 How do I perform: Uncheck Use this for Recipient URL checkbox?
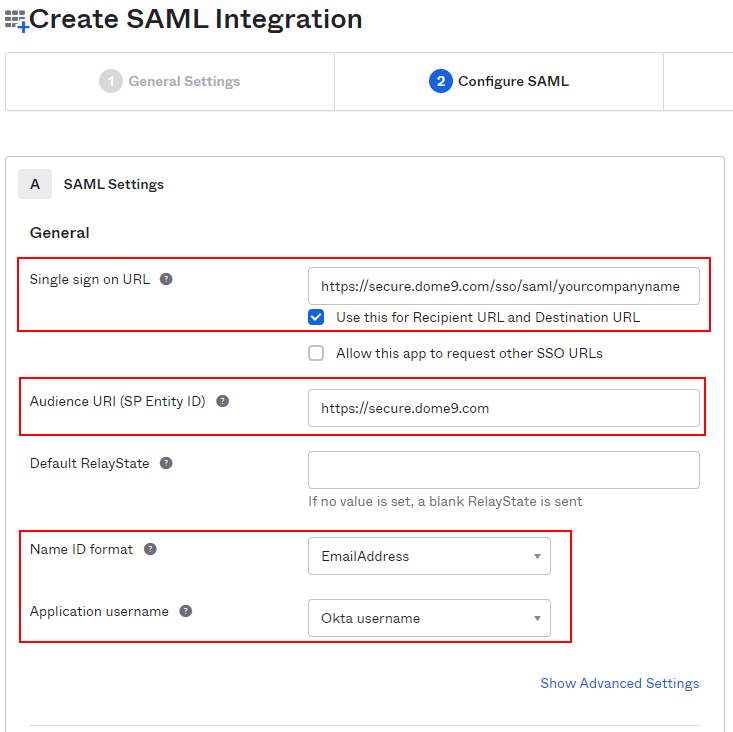[316, 317]
